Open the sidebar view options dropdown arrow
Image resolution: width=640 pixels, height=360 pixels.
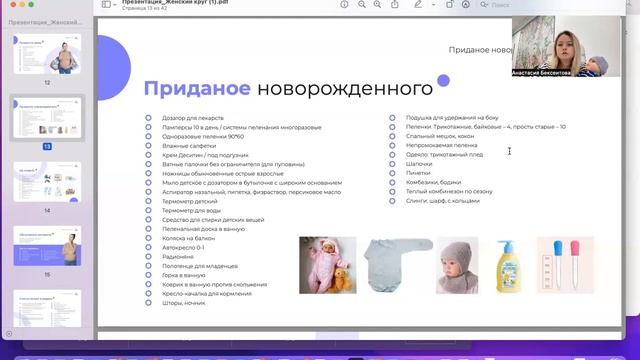(115, 5)
